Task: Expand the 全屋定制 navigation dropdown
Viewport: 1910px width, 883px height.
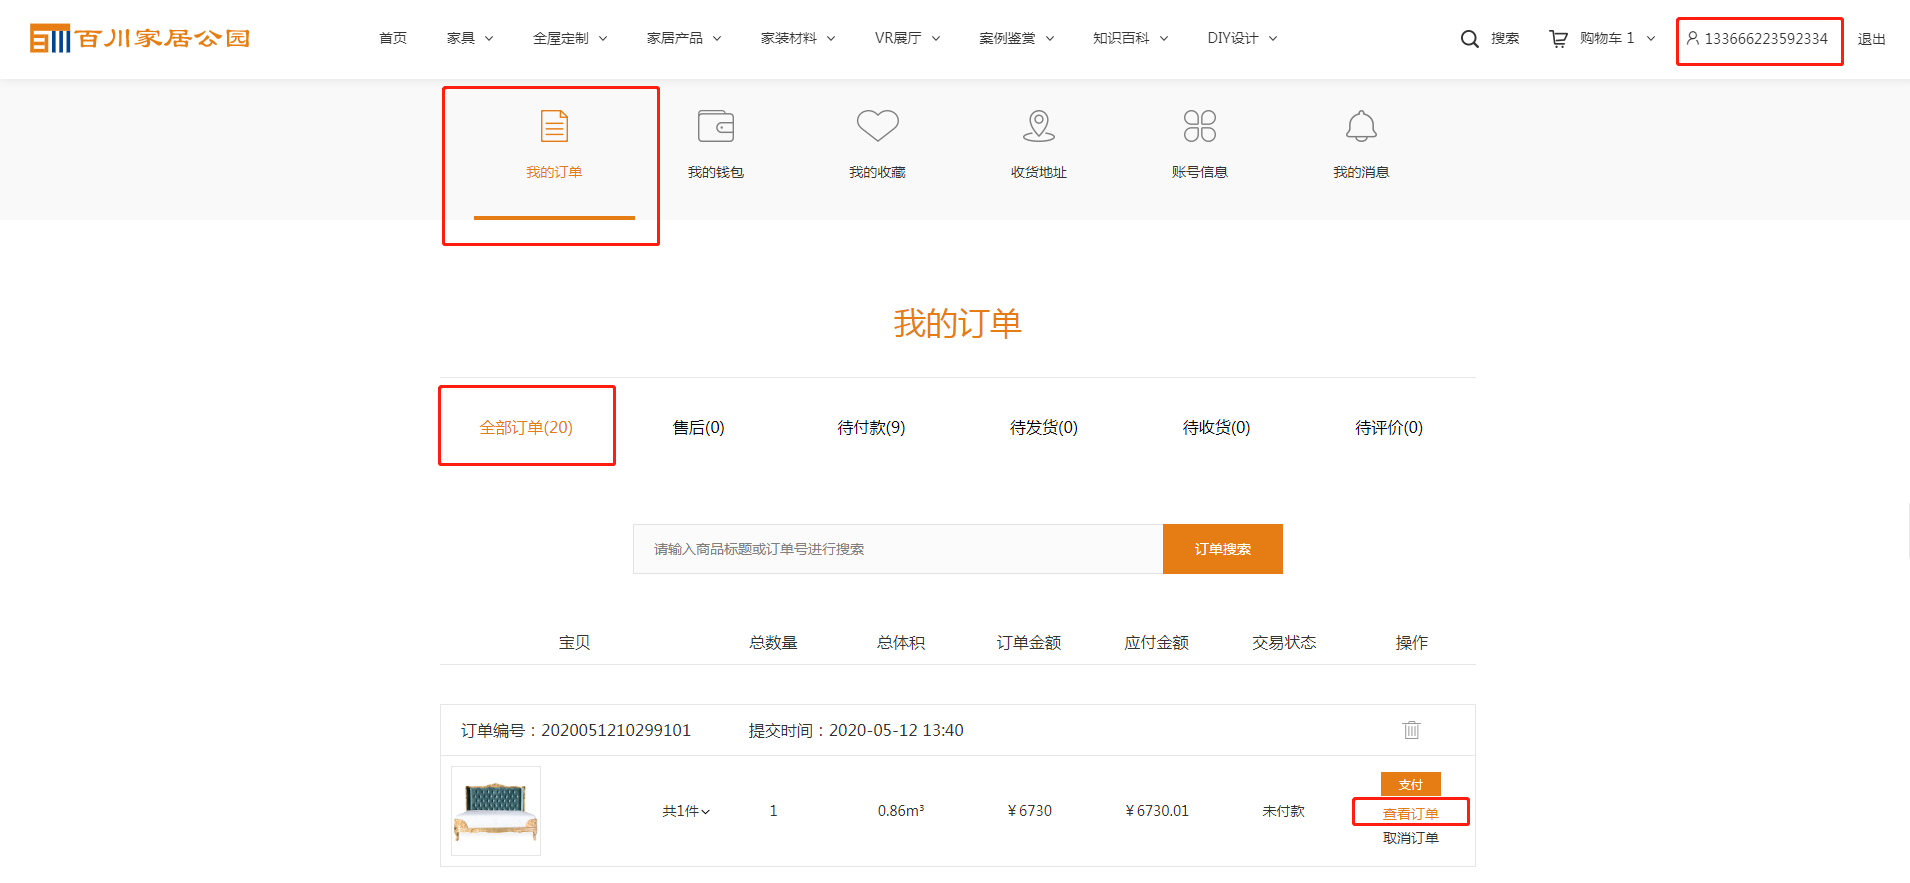Action: coord(570,38)
